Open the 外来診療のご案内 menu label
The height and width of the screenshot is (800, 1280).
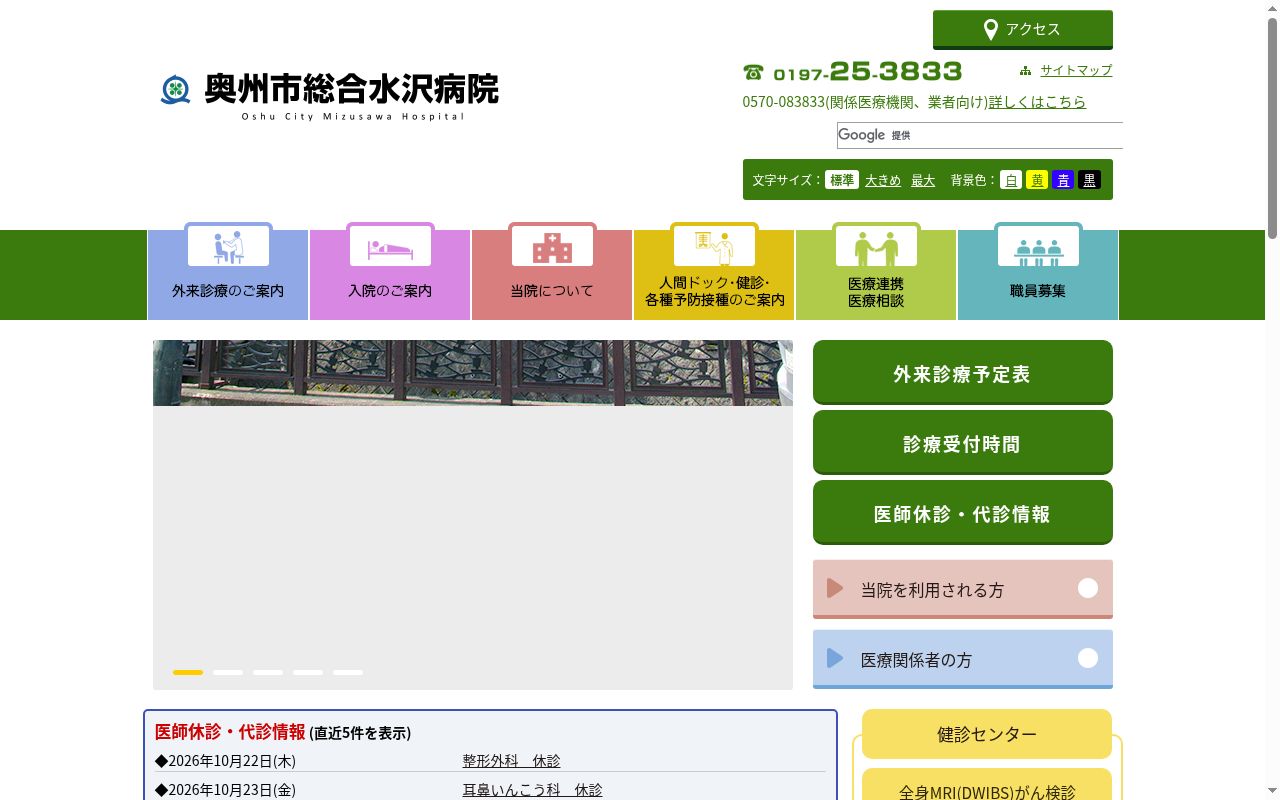click(x=228, y=291)
